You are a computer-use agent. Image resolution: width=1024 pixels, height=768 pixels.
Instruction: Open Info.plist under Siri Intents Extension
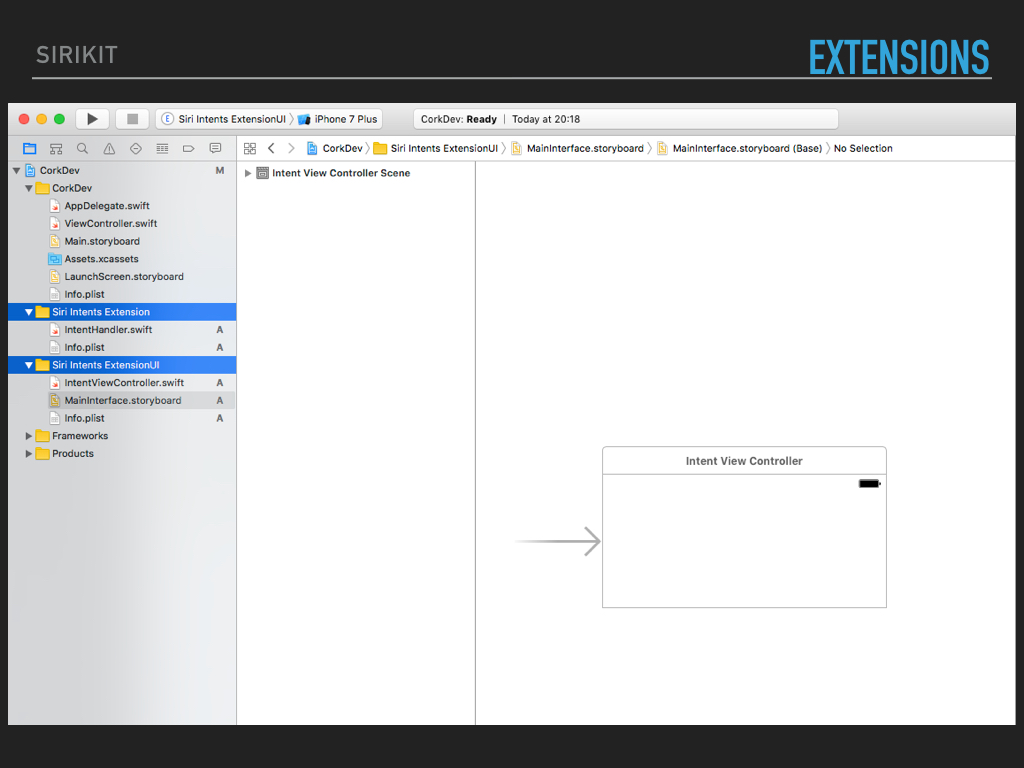pos(122,347)
